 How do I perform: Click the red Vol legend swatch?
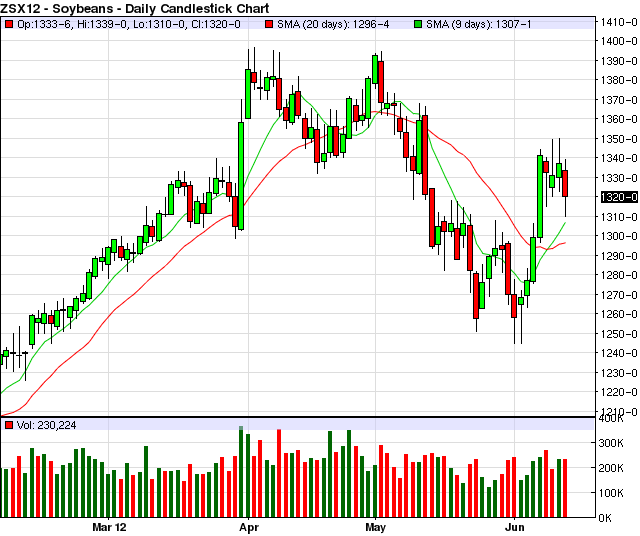(9, 425)
